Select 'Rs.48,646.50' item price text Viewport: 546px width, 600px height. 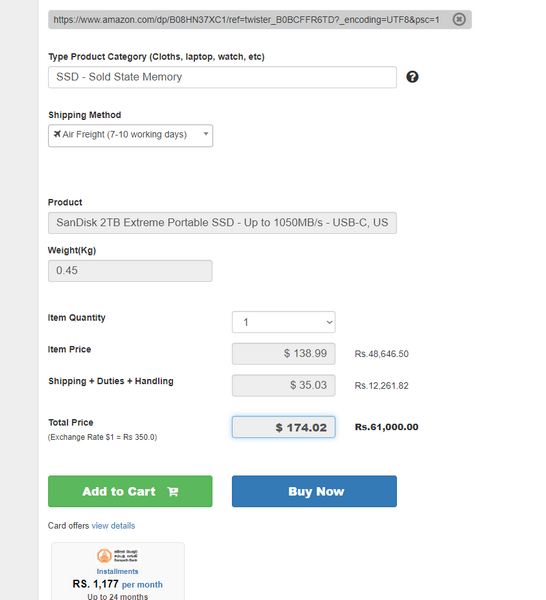[381, 354]
